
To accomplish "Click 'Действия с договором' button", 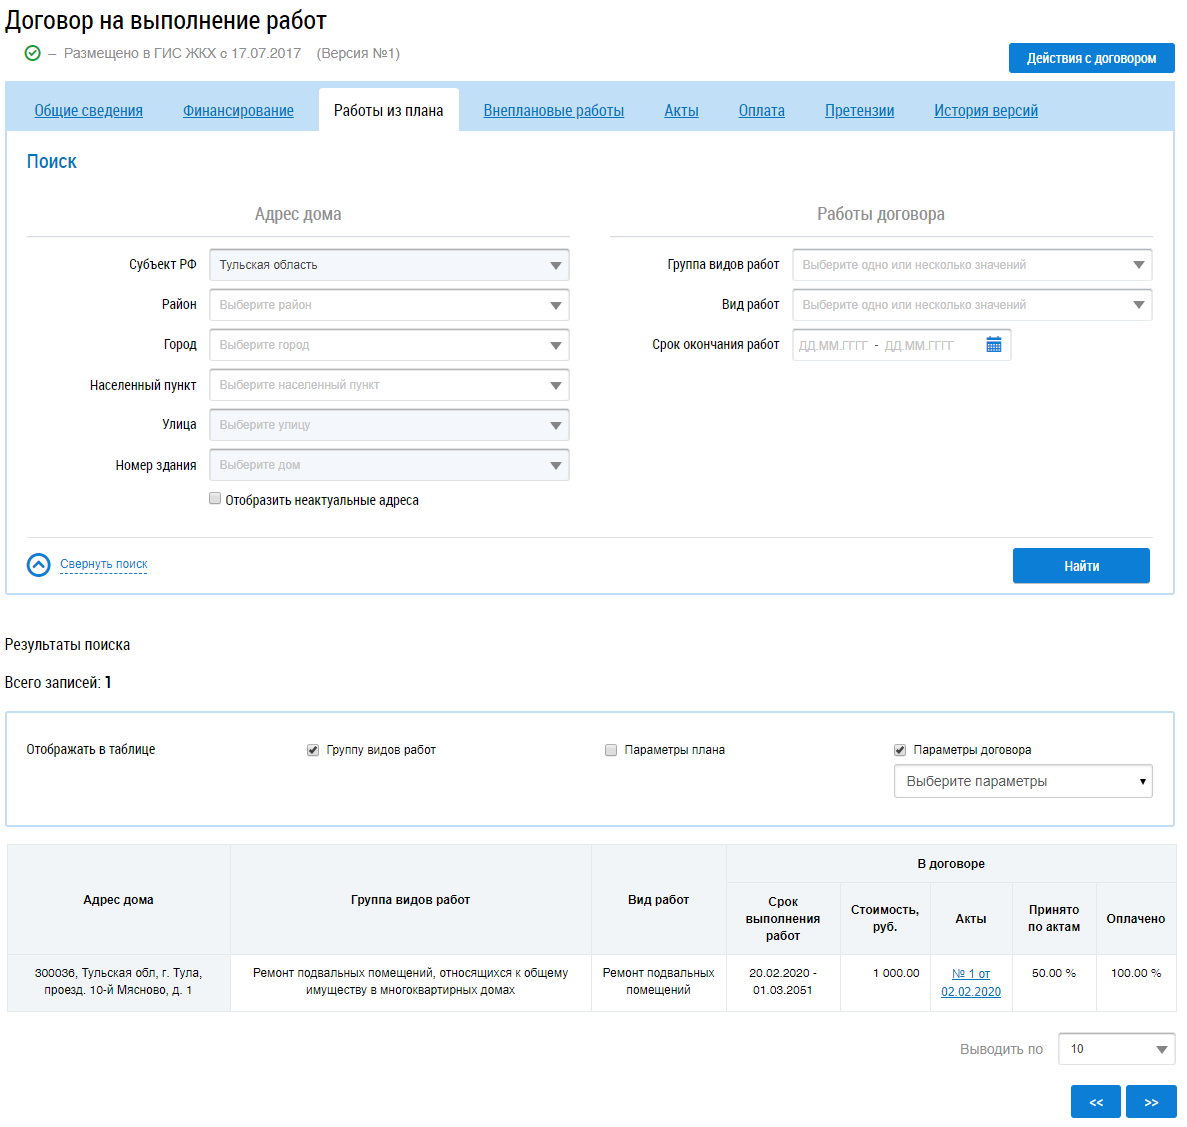I will [1091, 58].
